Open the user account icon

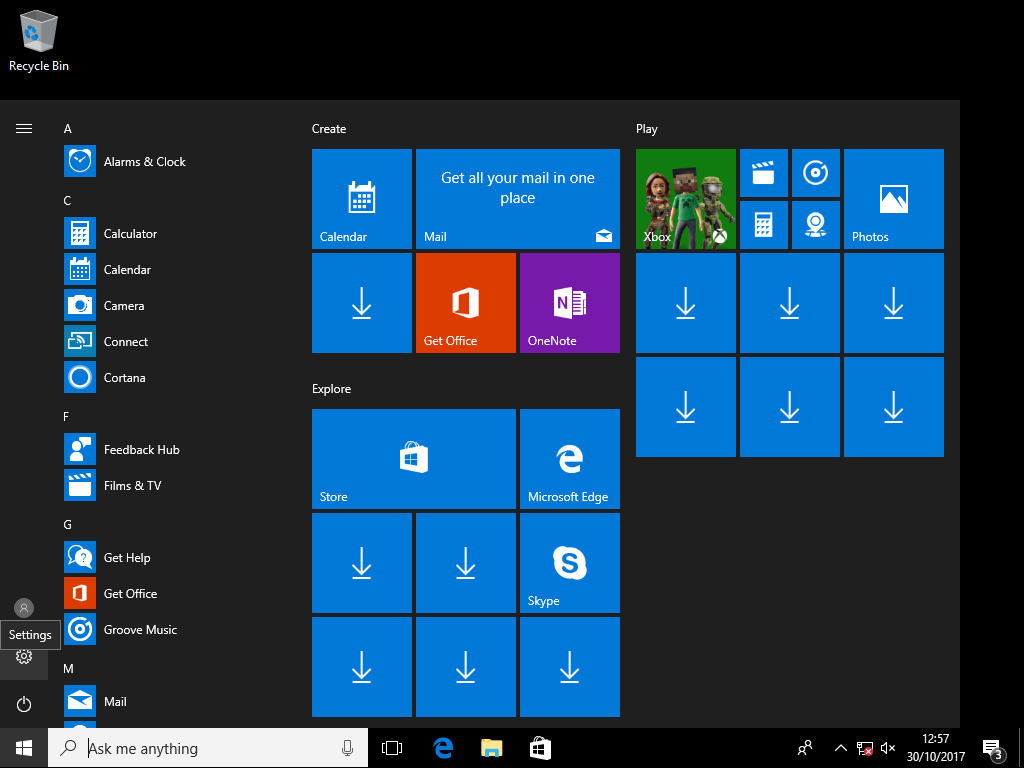[x=24, y=608]
